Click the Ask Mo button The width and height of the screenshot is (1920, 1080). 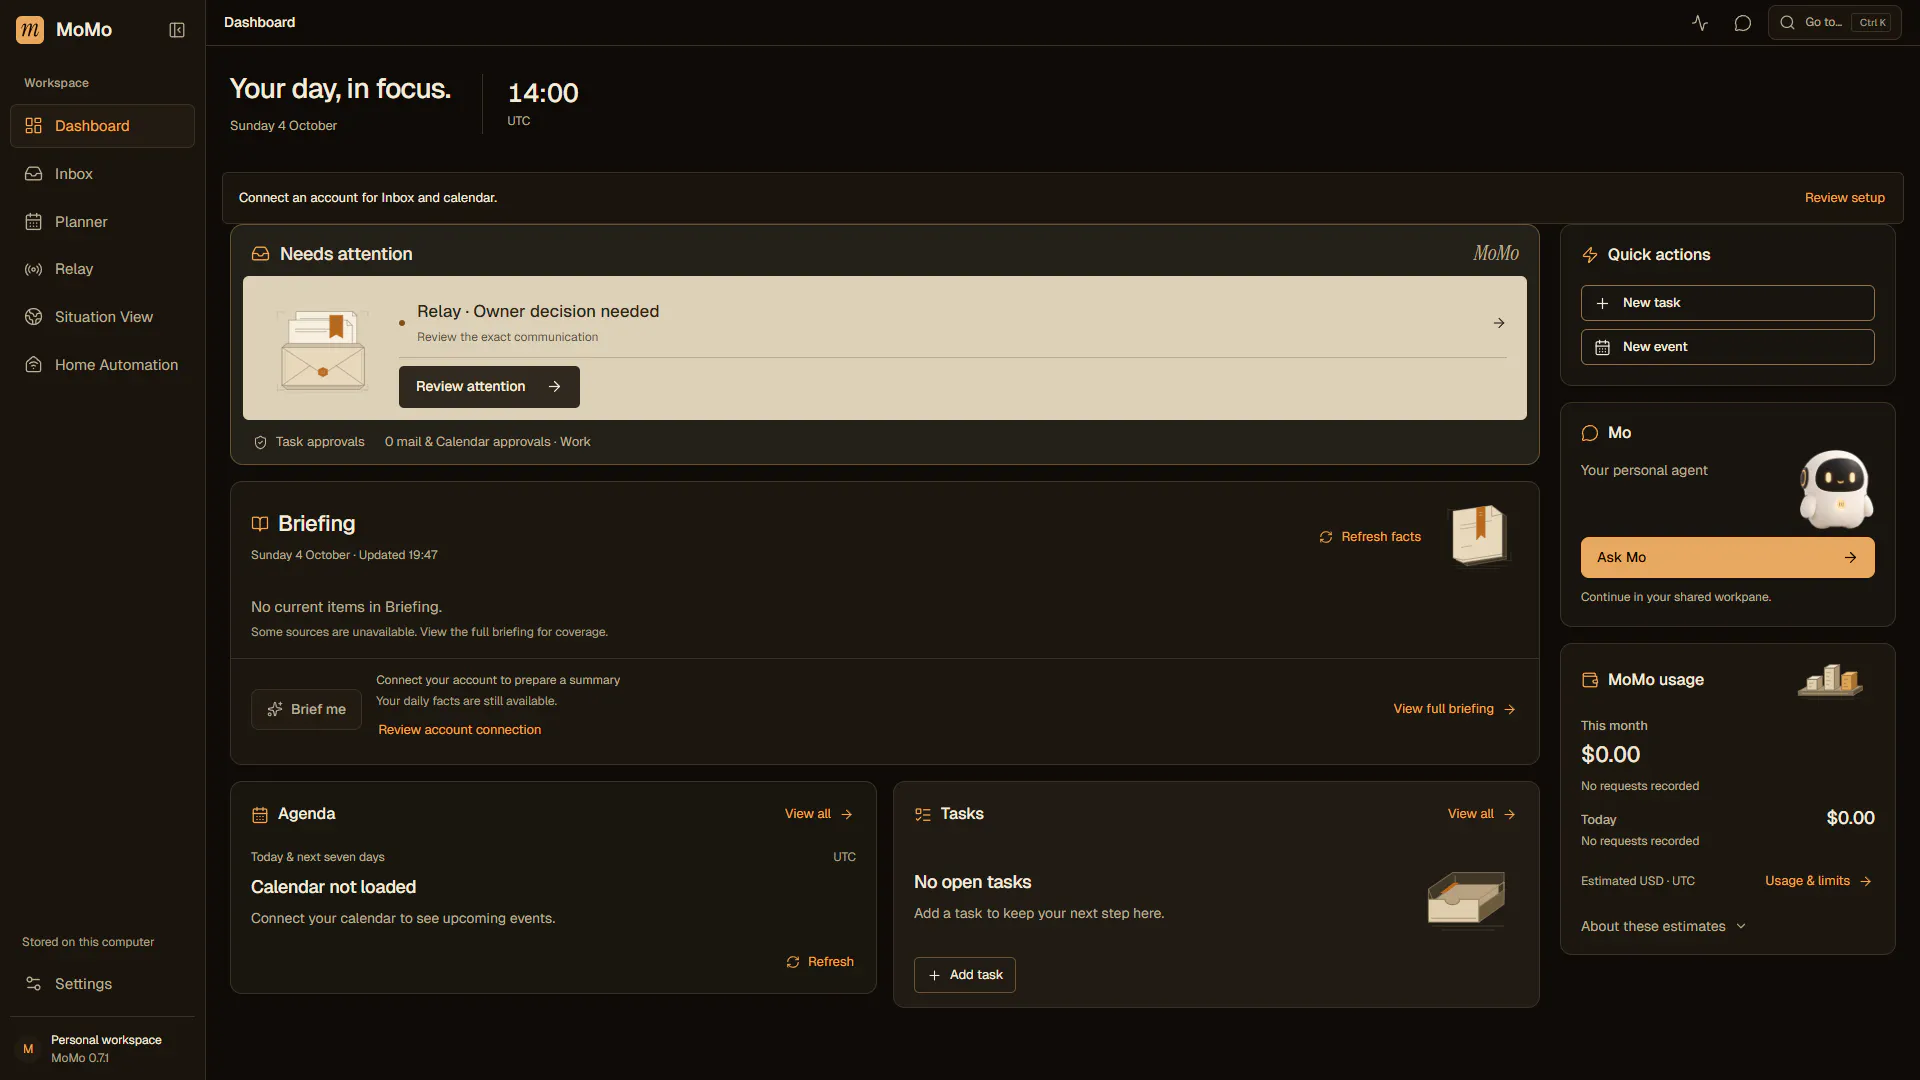pos(1727,558)
